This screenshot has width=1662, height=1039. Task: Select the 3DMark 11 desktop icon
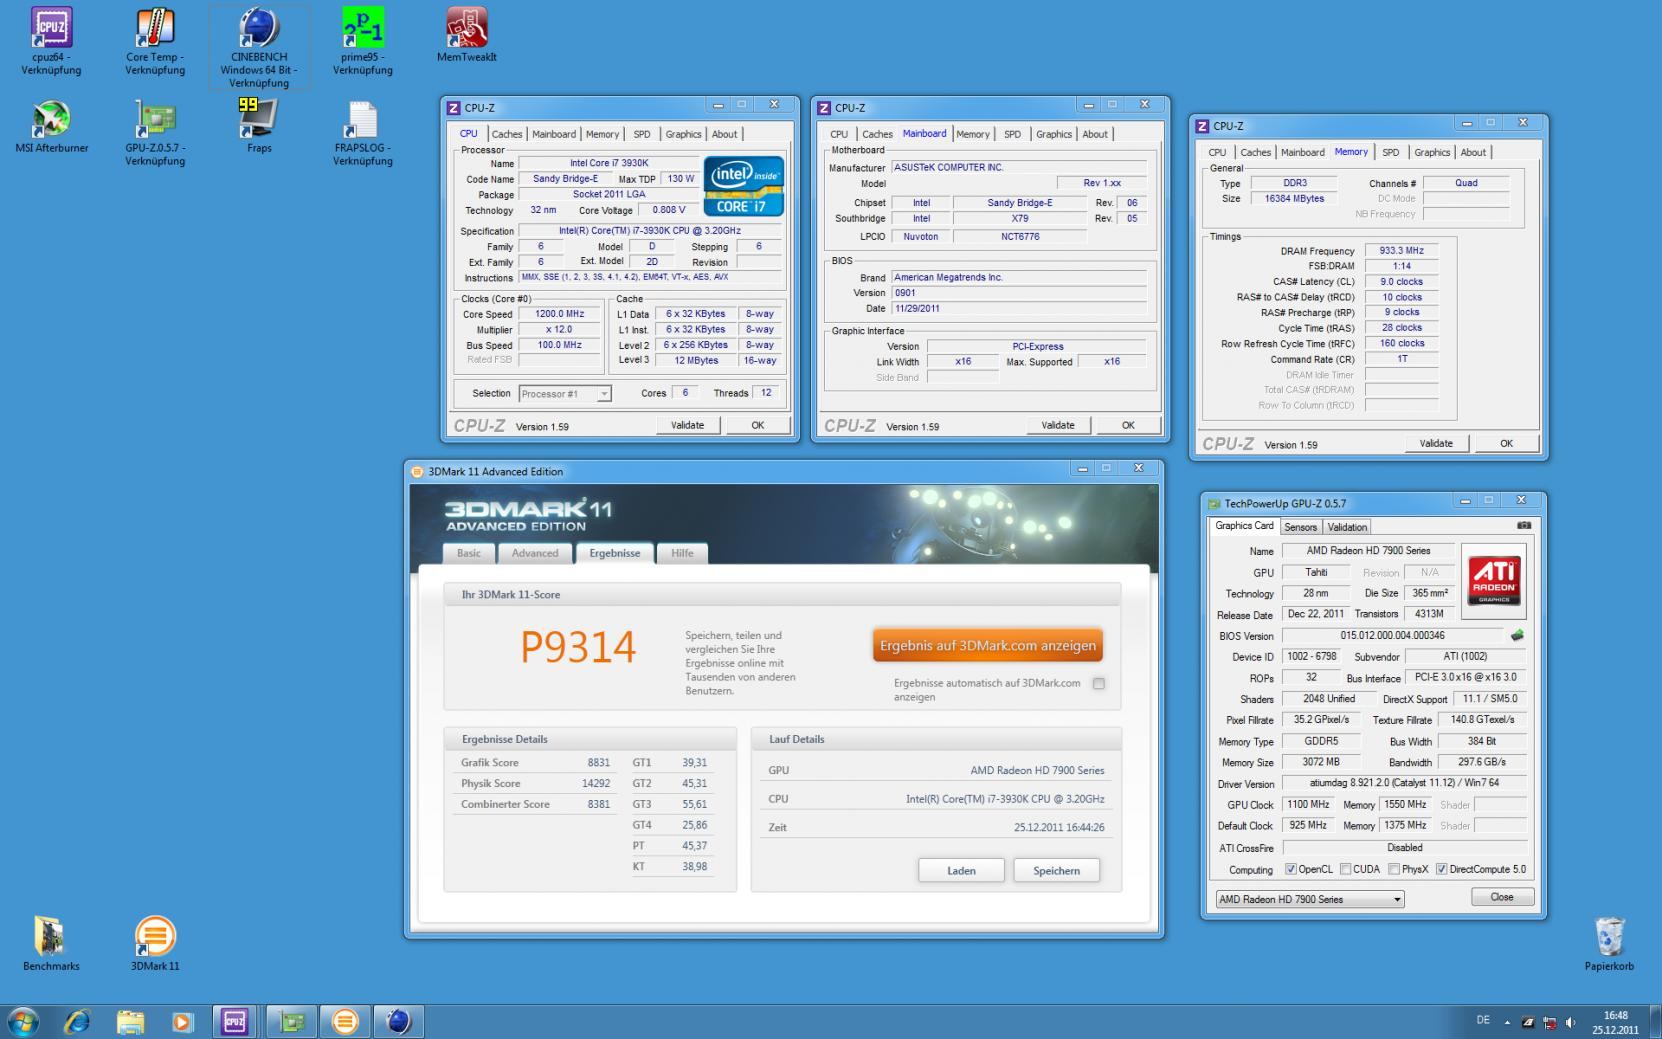click(155, 944)
